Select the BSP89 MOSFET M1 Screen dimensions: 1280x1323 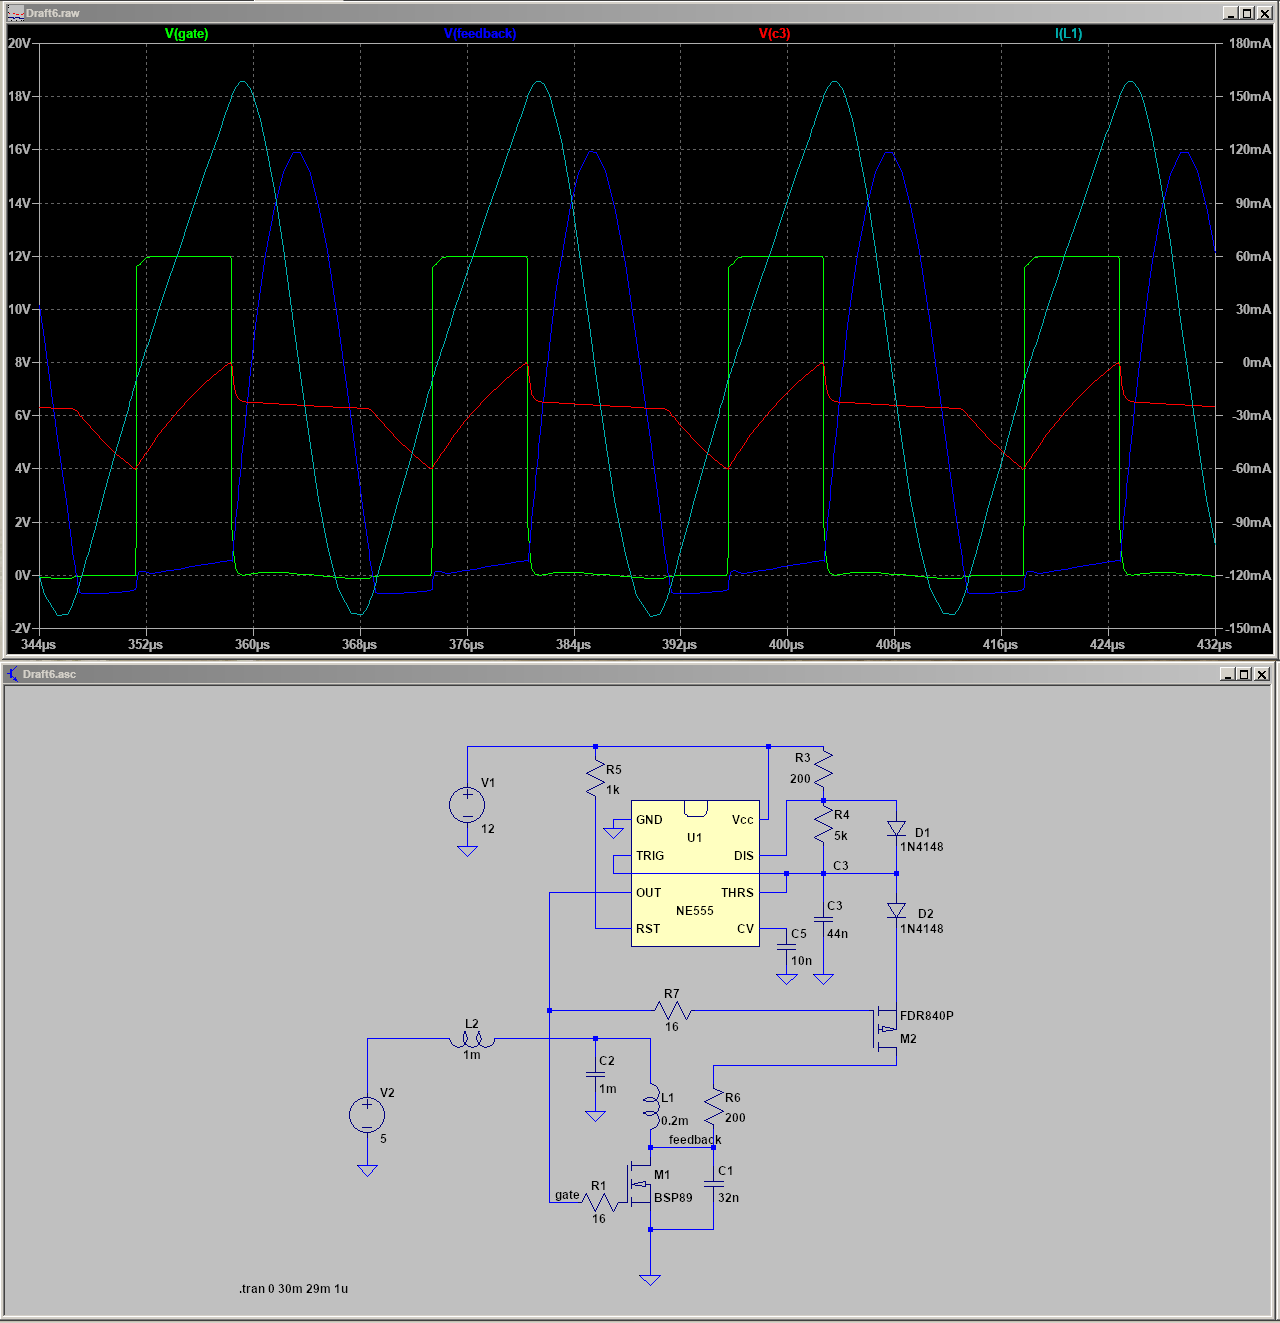coord(640,1184)
